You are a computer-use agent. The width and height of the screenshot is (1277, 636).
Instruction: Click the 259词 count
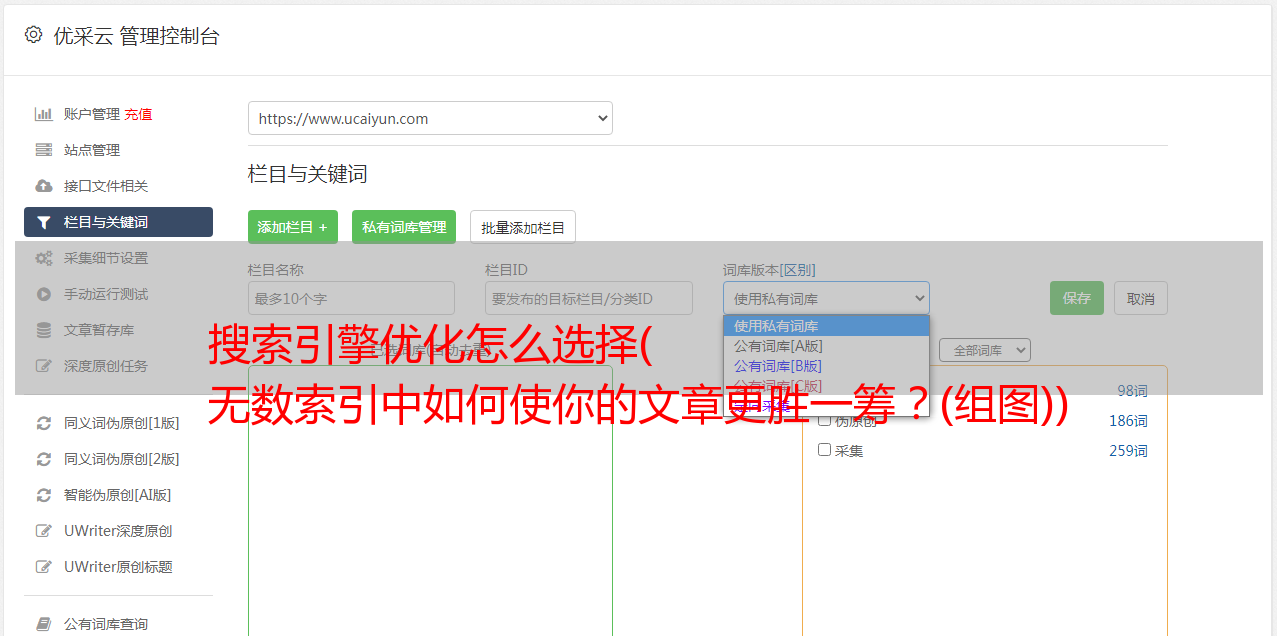click(x=1128, y=451)
